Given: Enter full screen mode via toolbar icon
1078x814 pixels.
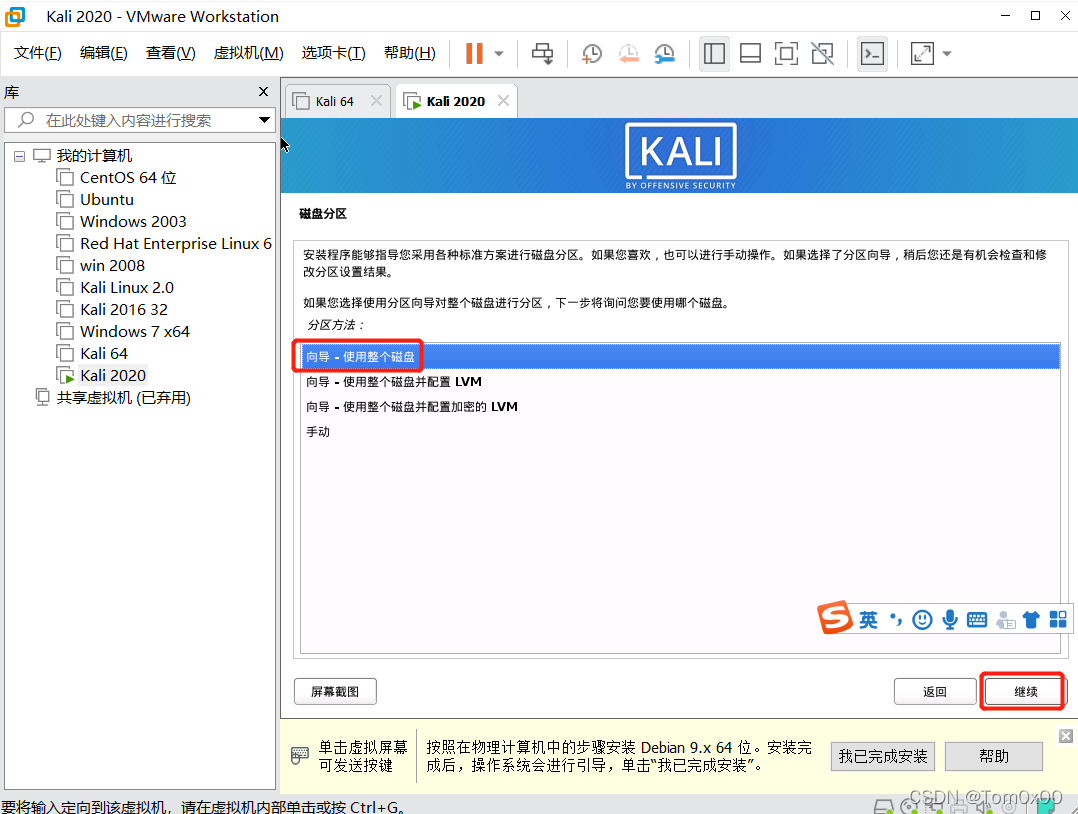Looking at the screenshot, I should pyautogui.click(x=786, y=54).
